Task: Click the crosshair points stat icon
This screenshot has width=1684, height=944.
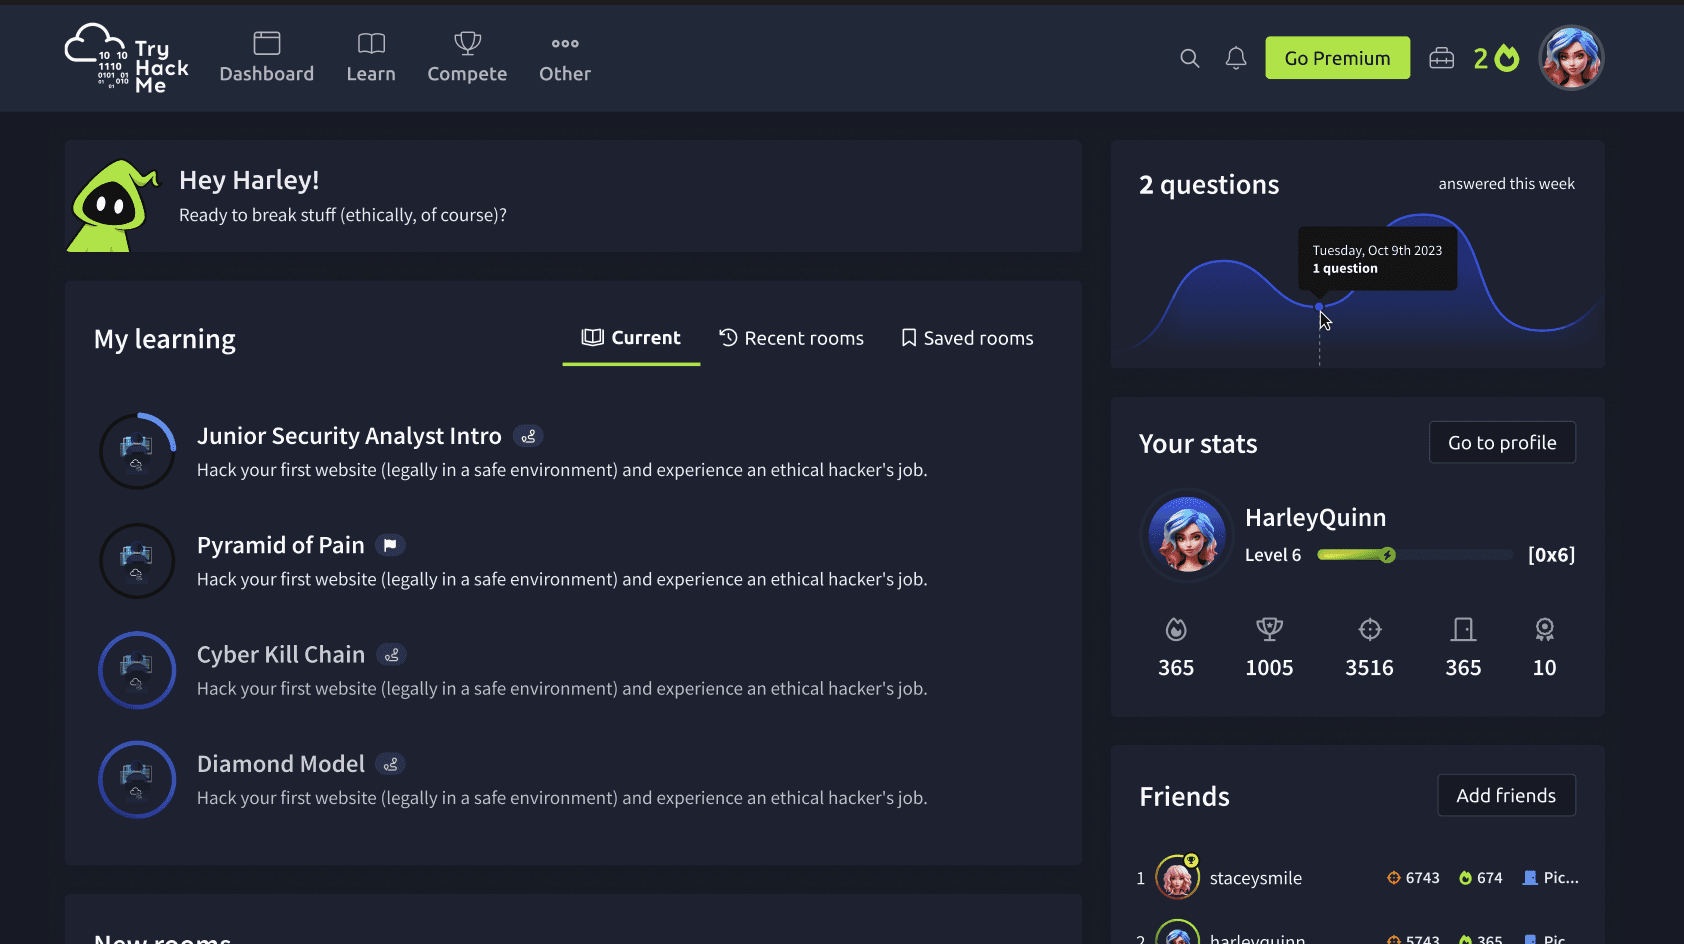Action: click(1370, 629)
